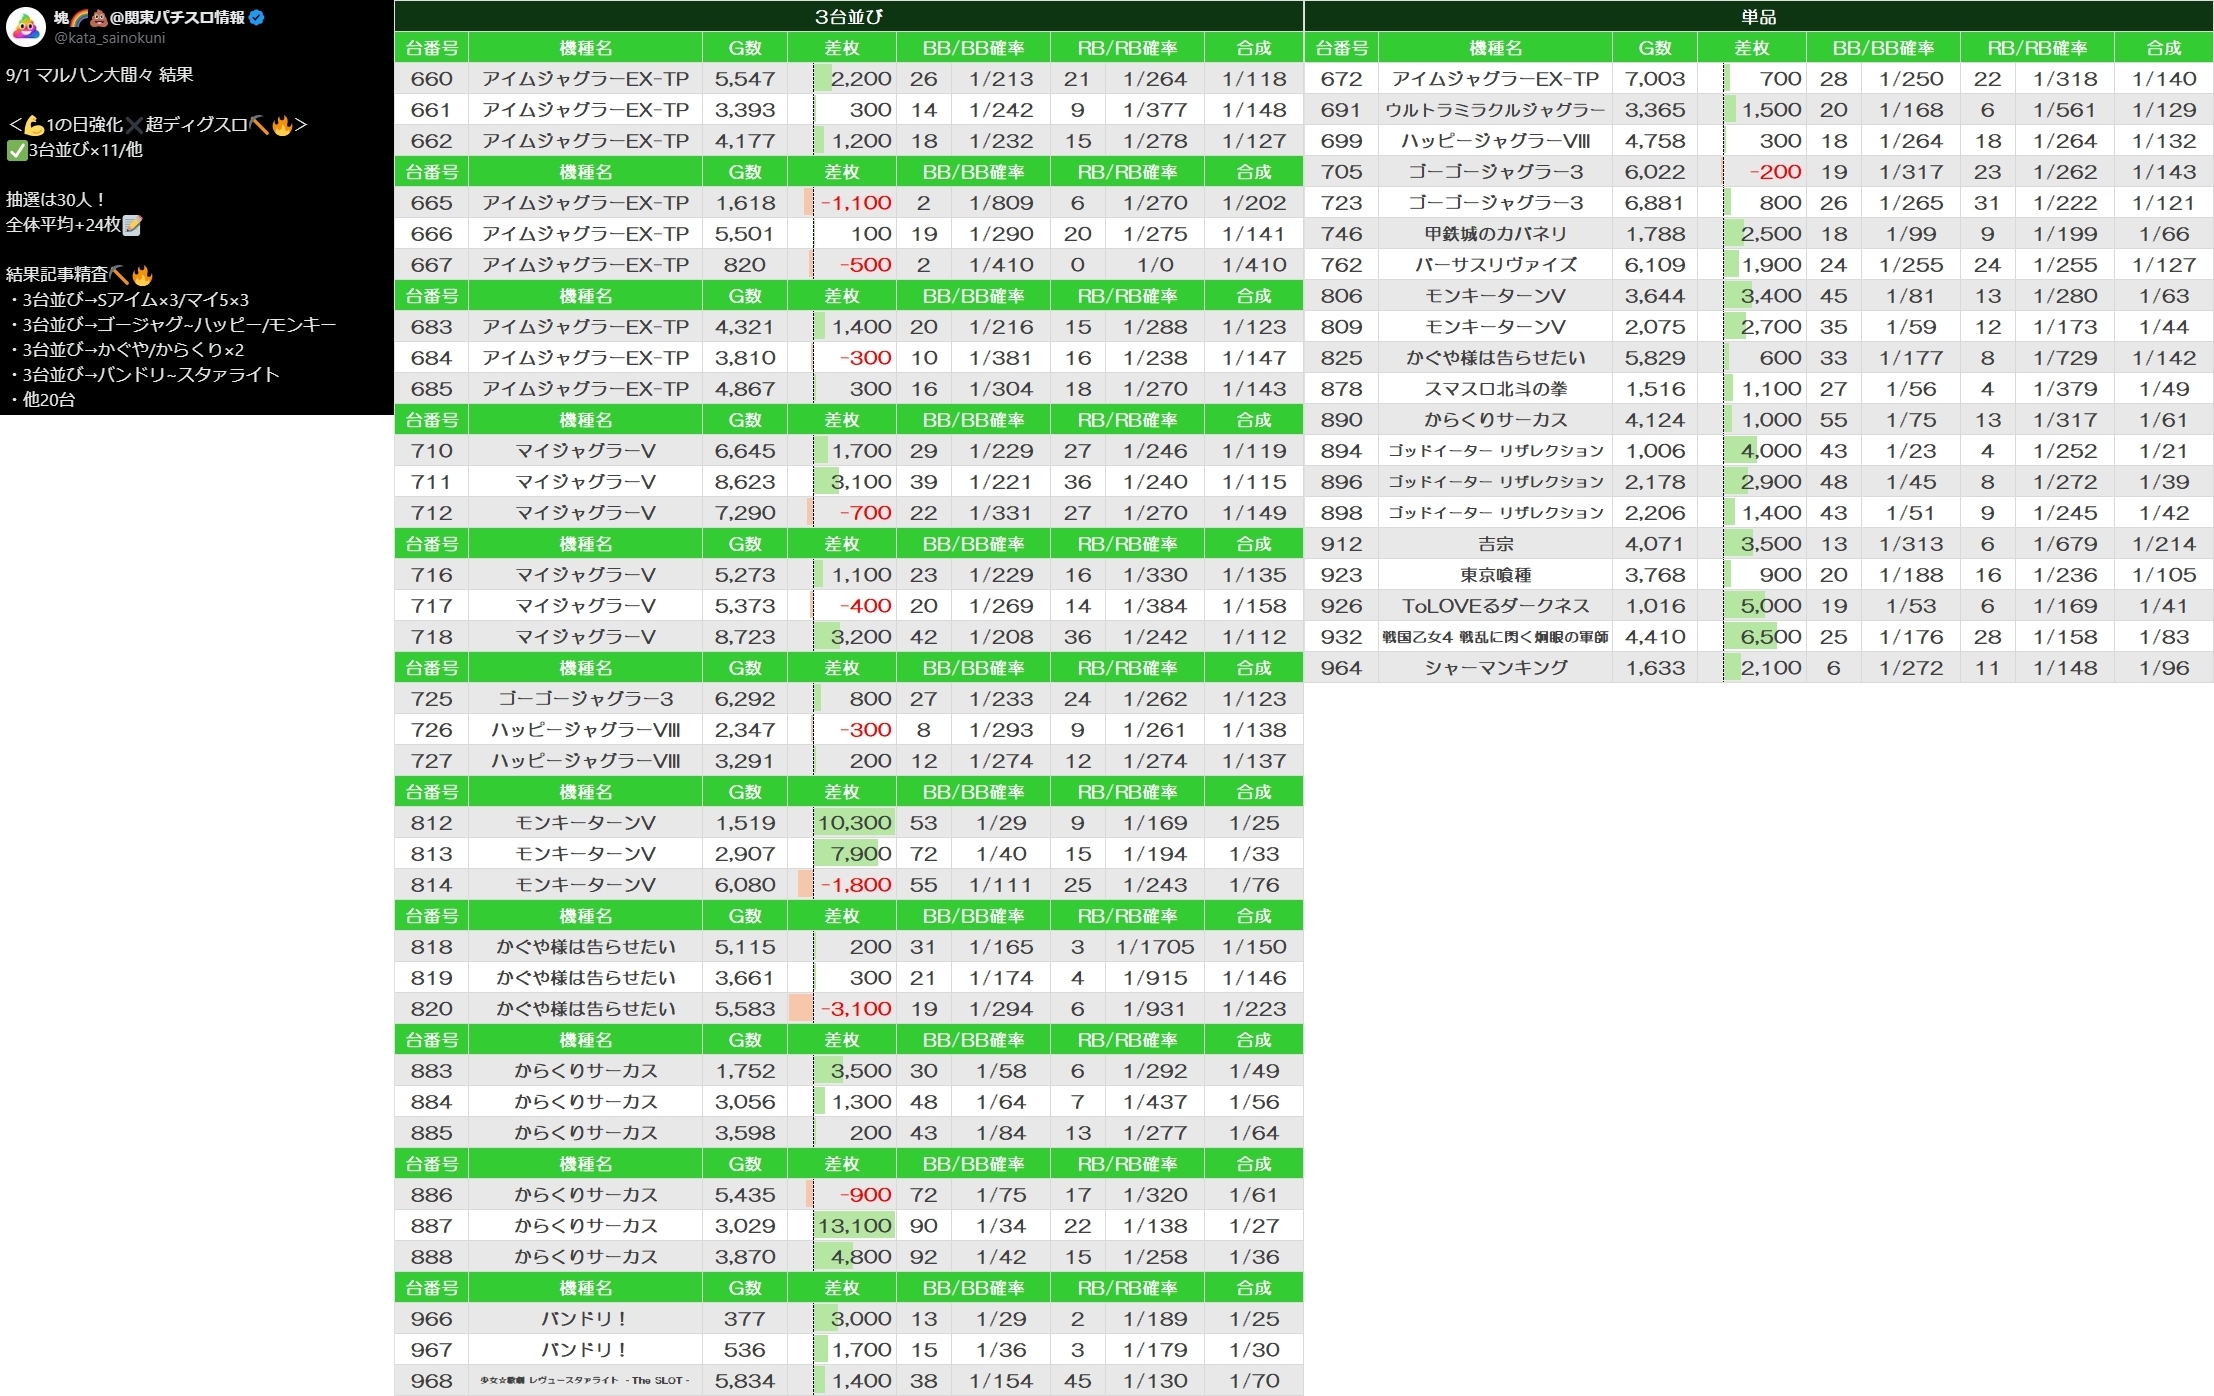Select the 3台並び table header tab
Viewport: 2214px width, 1396px height.
click(x=848, y=16)
